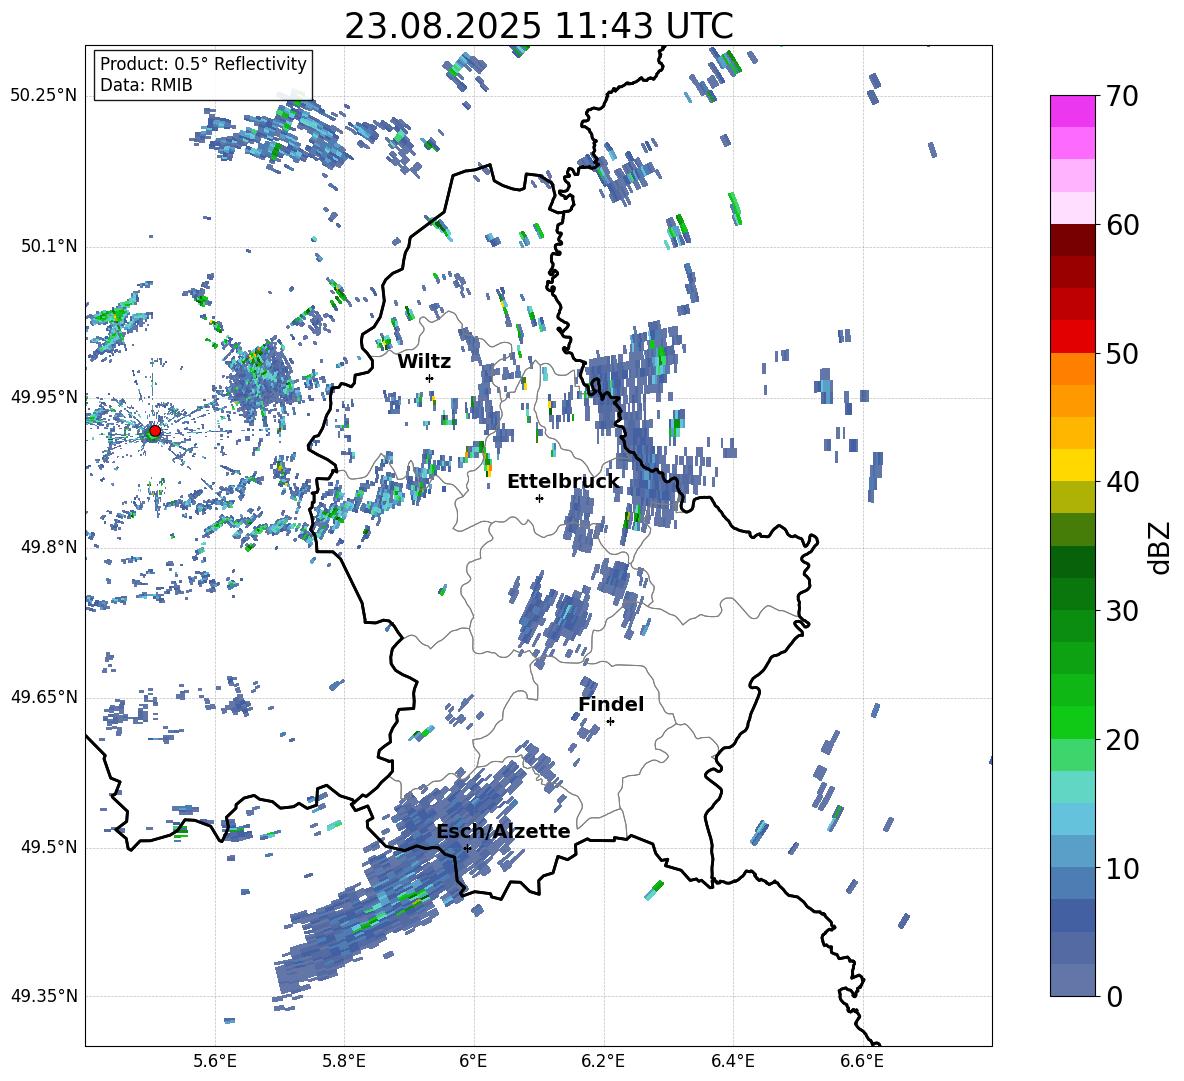Image resolution: width=1184 pixels, height=1081 pixels.
Task: Click the colorbar tick value 30
Action: point(1122,611)
